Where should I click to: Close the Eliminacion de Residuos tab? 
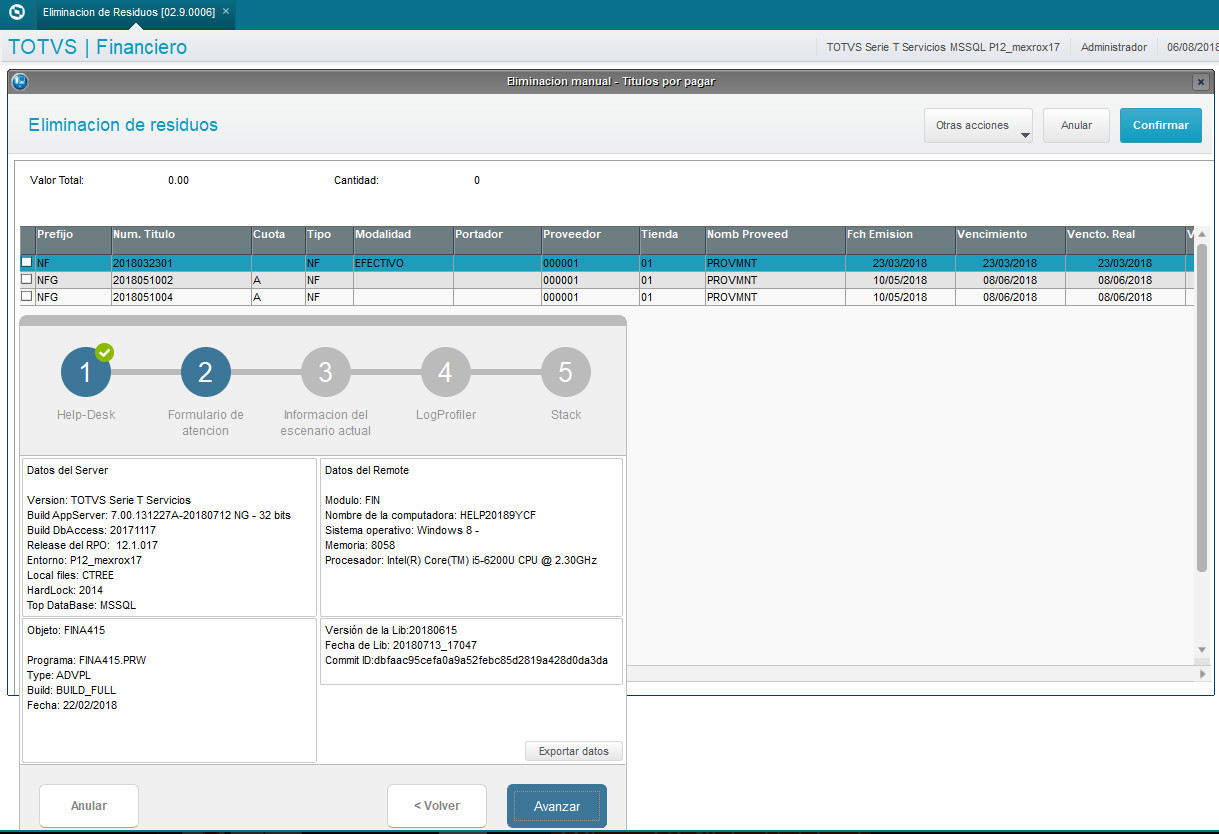[226, 12]
